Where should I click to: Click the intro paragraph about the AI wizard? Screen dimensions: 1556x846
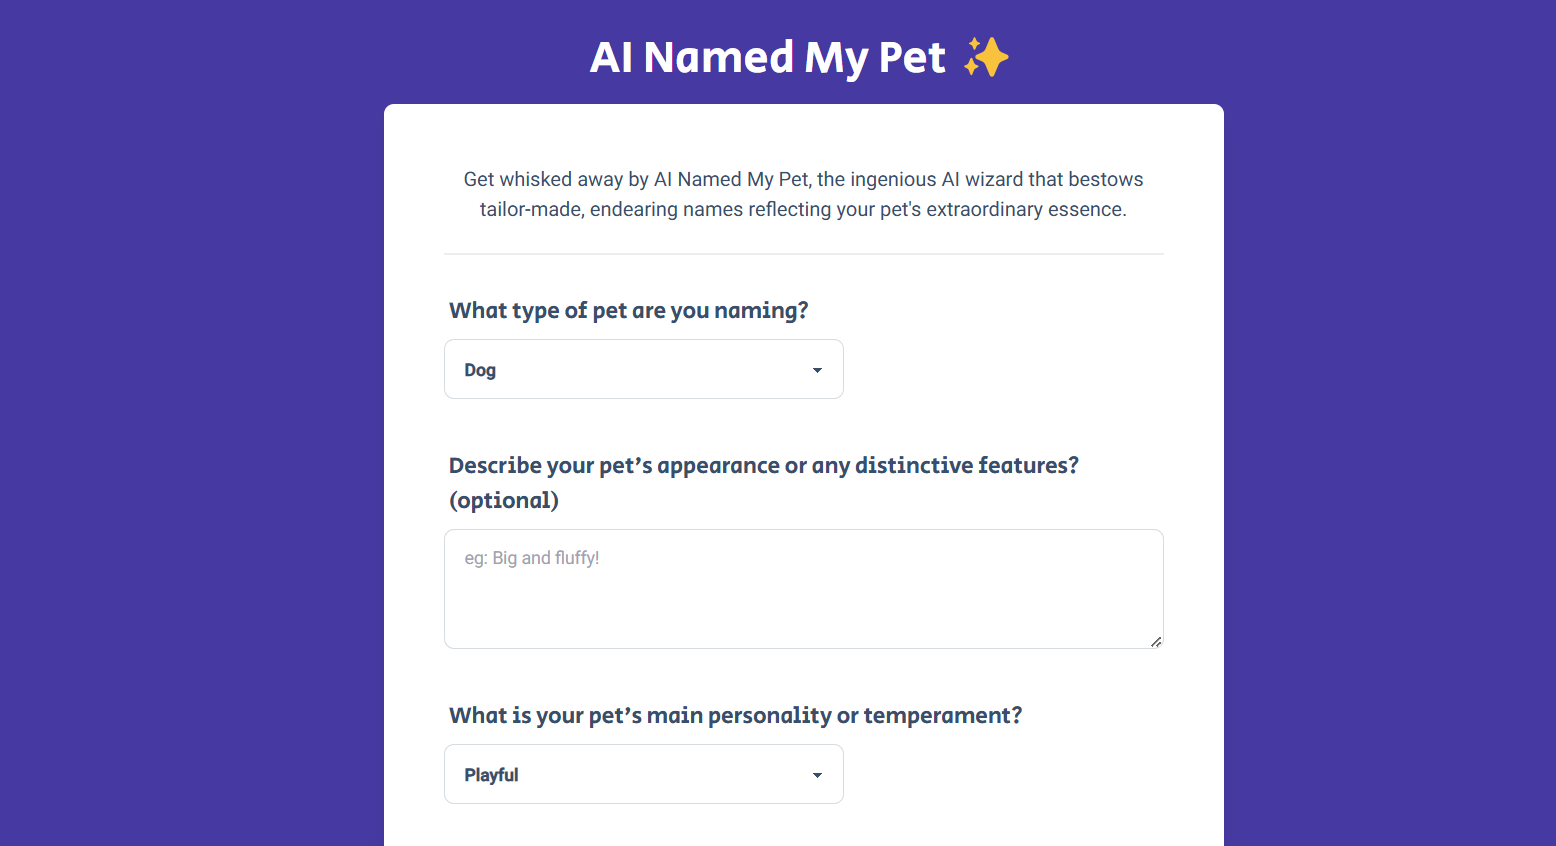click(x=803, y=194)
